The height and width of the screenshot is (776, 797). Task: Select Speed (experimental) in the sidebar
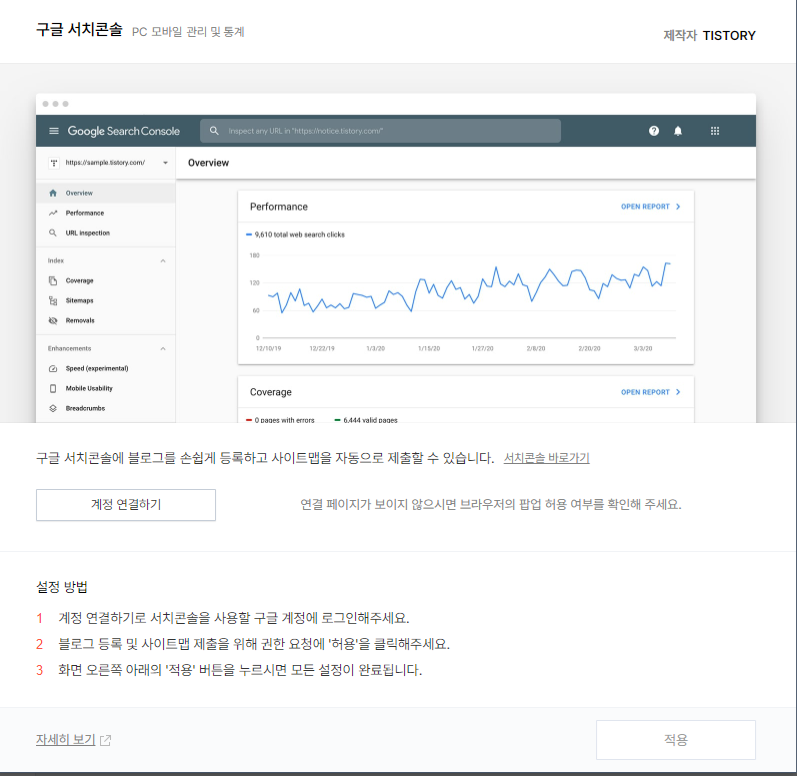[x=97, y=368]
